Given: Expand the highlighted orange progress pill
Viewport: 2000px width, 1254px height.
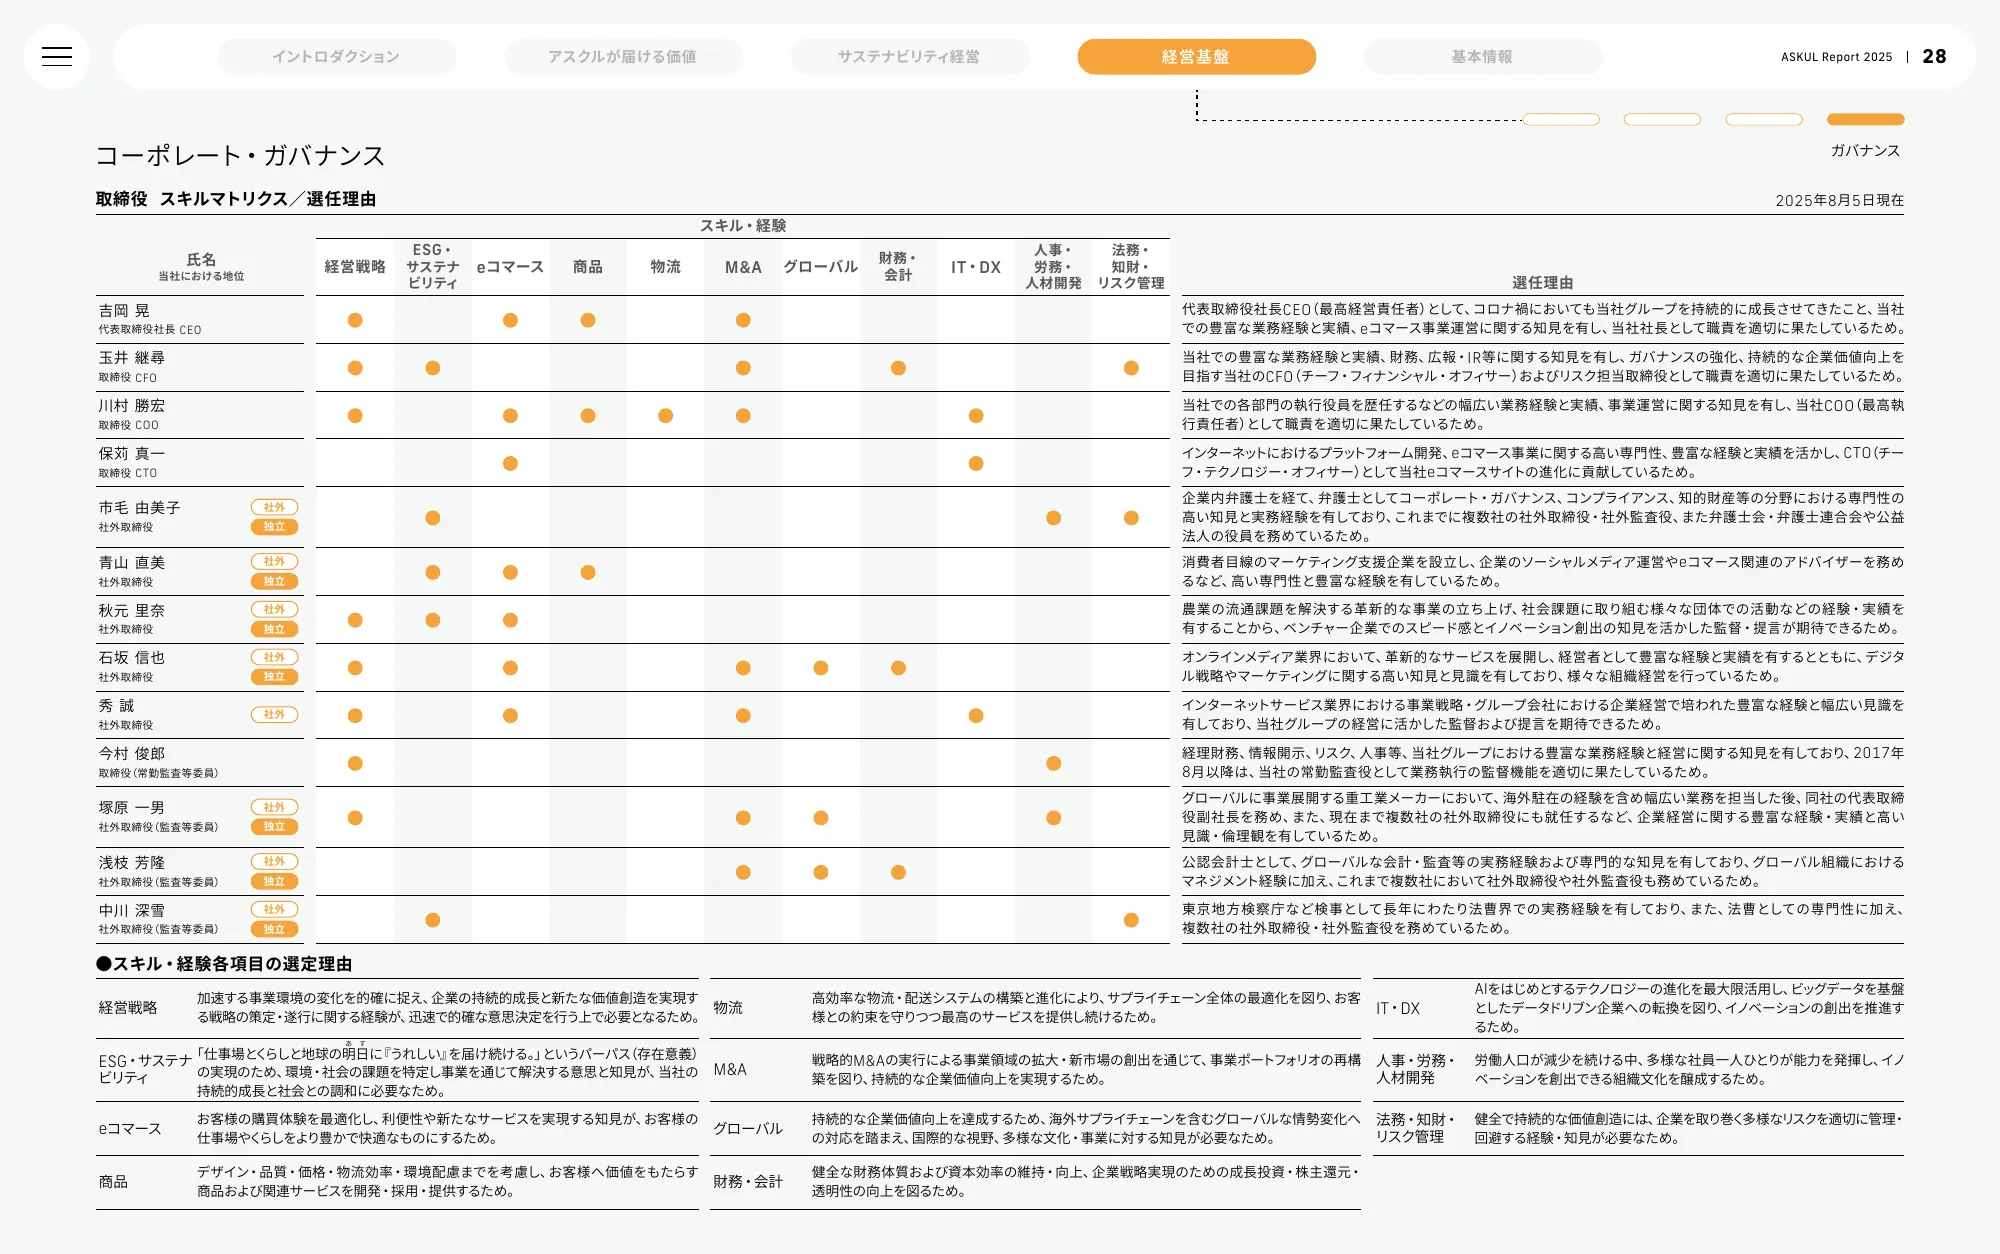Looking at the screenshot, I should (x=1865, y=119).
